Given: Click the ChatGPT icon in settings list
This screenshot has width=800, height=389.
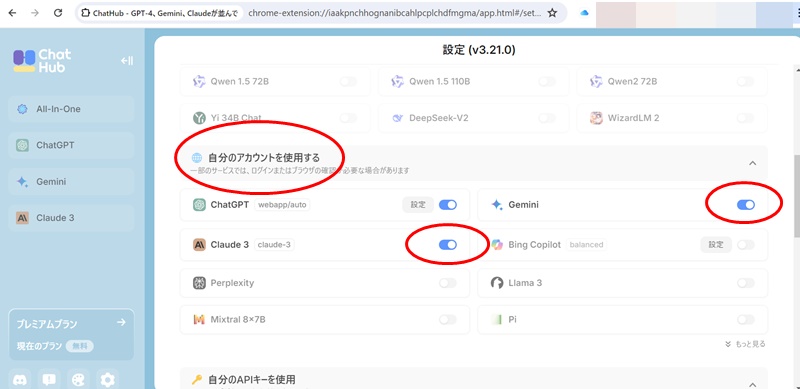Looking at the screenshot, I should (x=199, y=205).
